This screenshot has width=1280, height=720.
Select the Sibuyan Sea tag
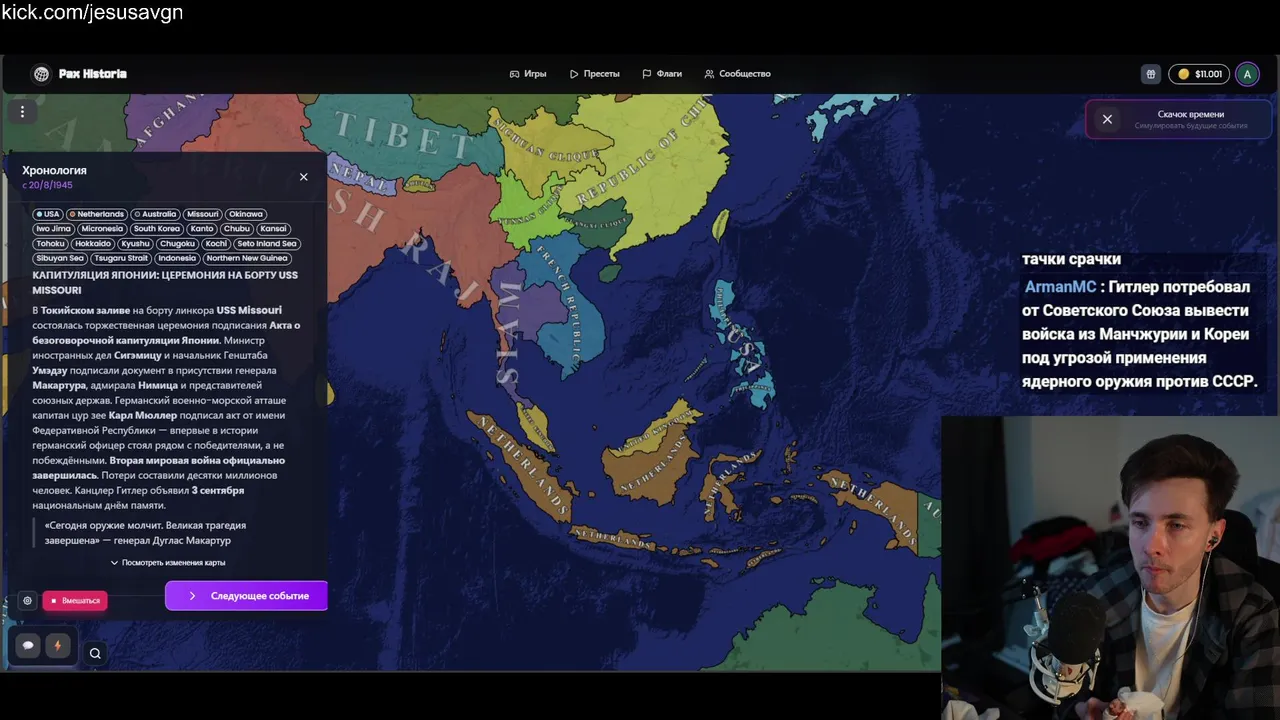tap(60, 259)
